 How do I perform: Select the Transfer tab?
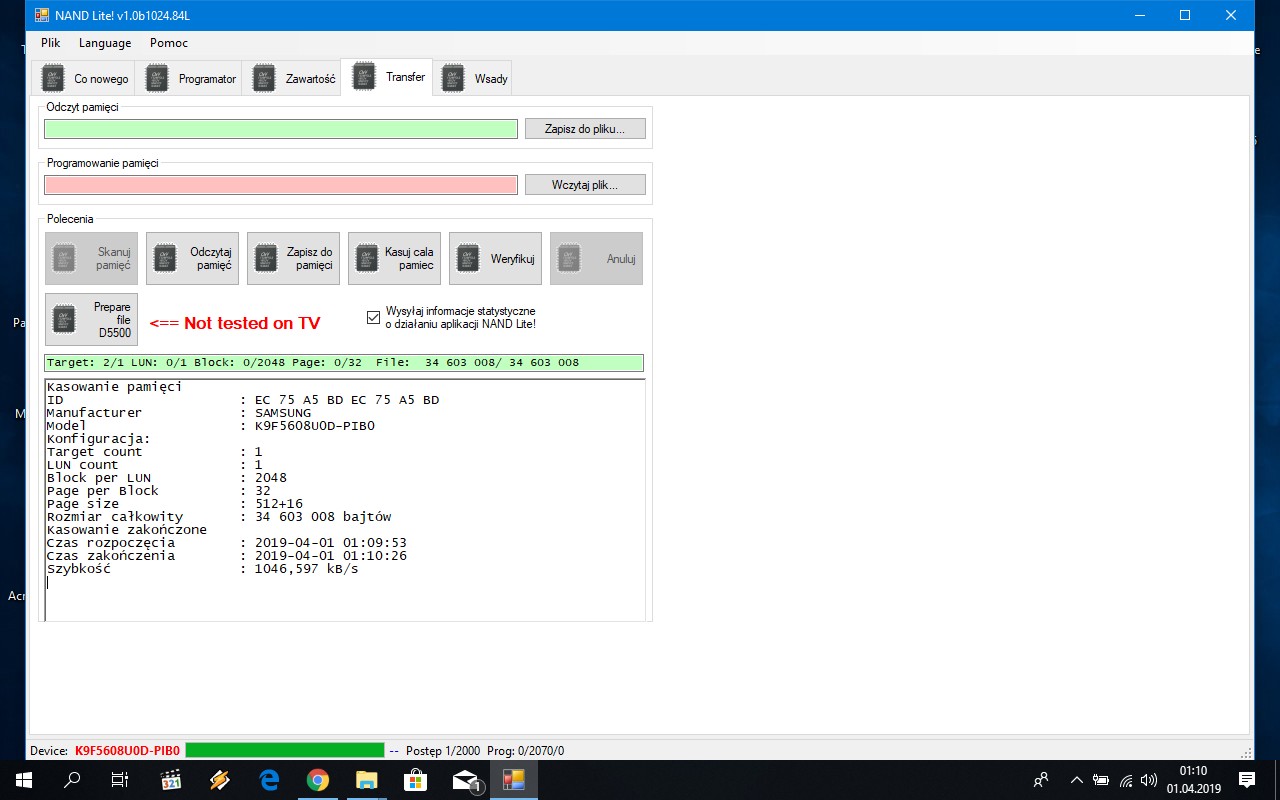click(x=386, y=77)
